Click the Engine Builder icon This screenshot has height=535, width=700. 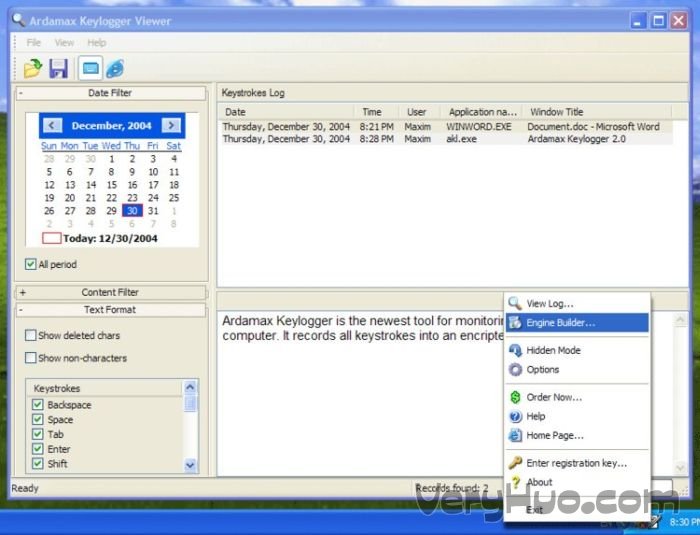coord(515,322)
